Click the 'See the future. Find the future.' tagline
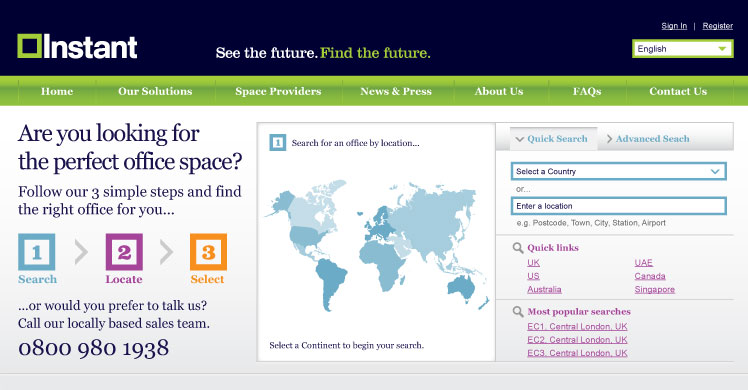This screenshot has height=390, width=748. (x=323, y=53)
